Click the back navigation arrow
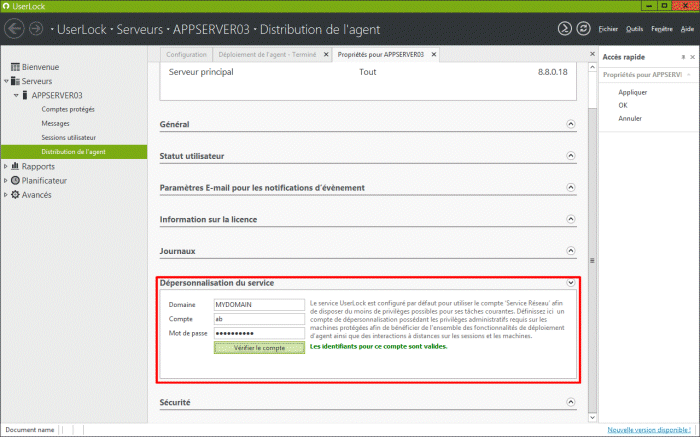Screen dimensions: 700x437 [14, 29]
